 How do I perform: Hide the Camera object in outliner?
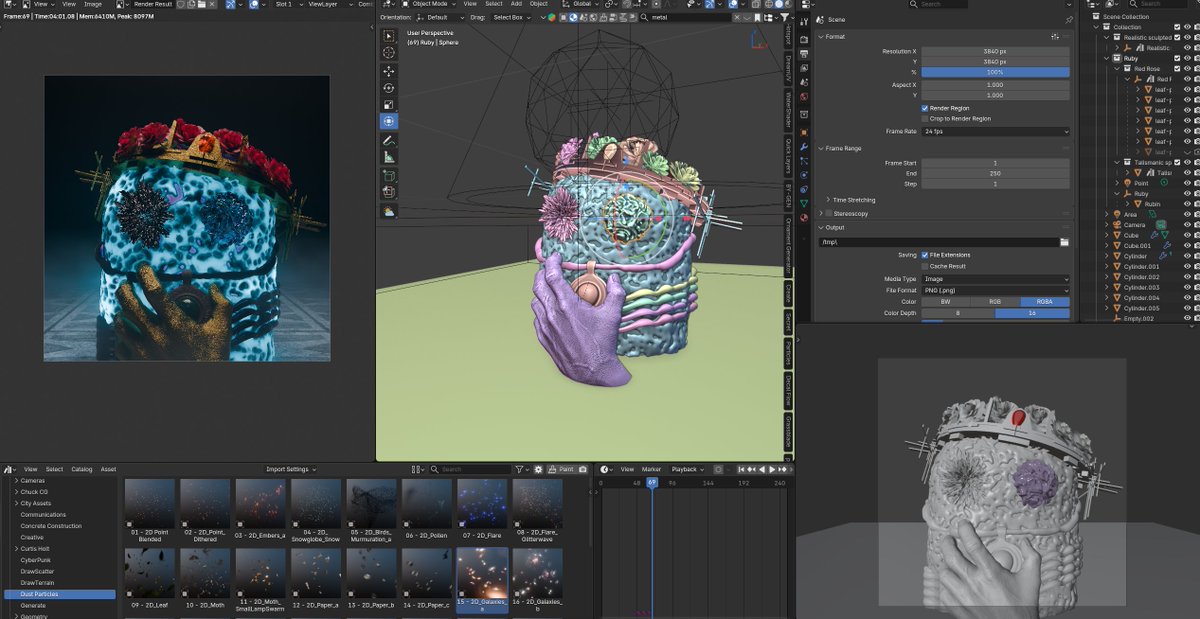coord(1187,225)
